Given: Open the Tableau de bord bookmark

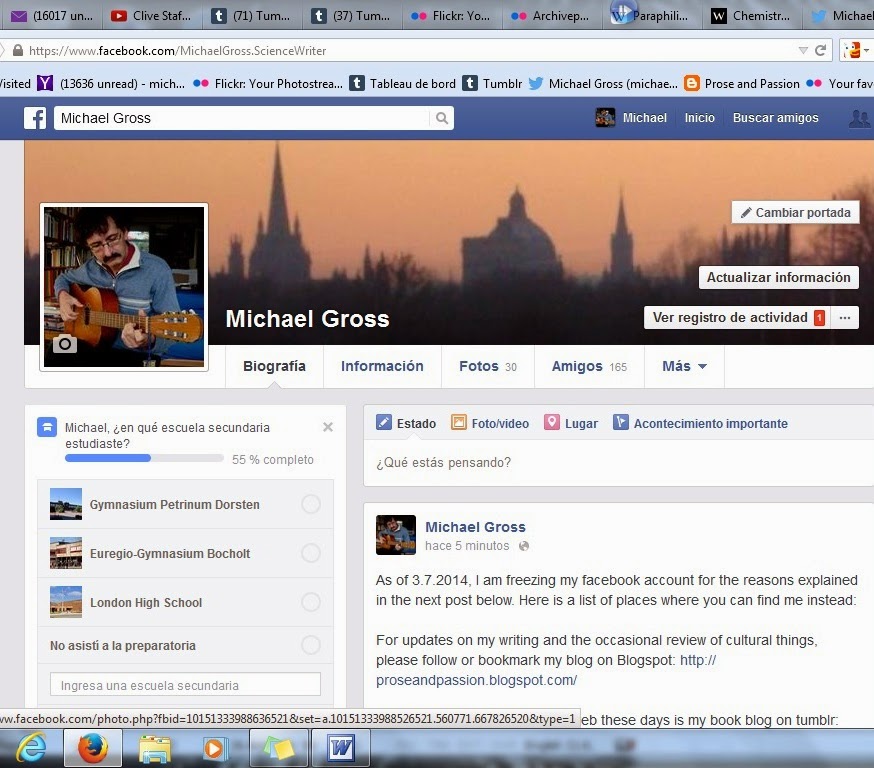Looking at the screenshot, I should pyautogui.click(x=402, y=84).
